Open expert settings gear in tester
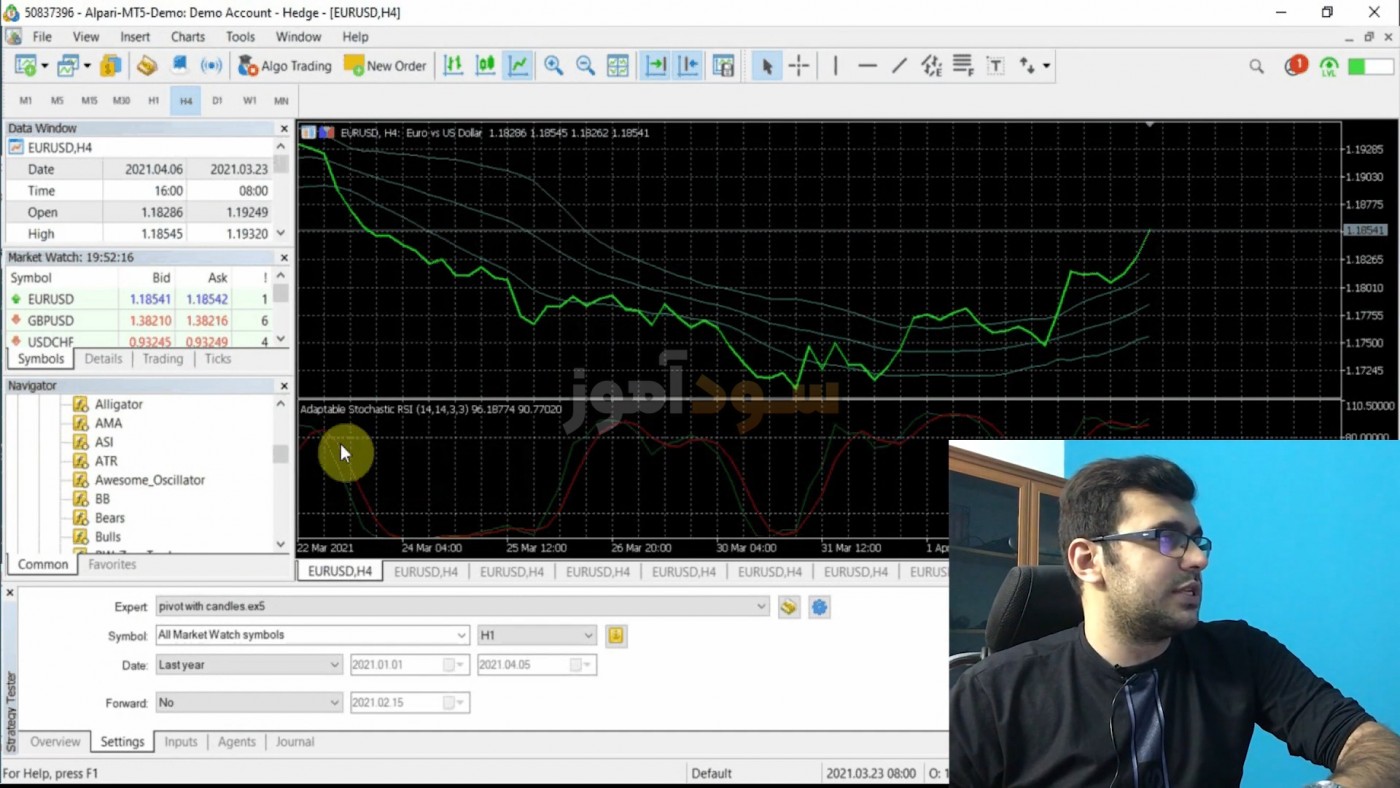Screen dimensions: 1400x788 [x=819, y=607]
